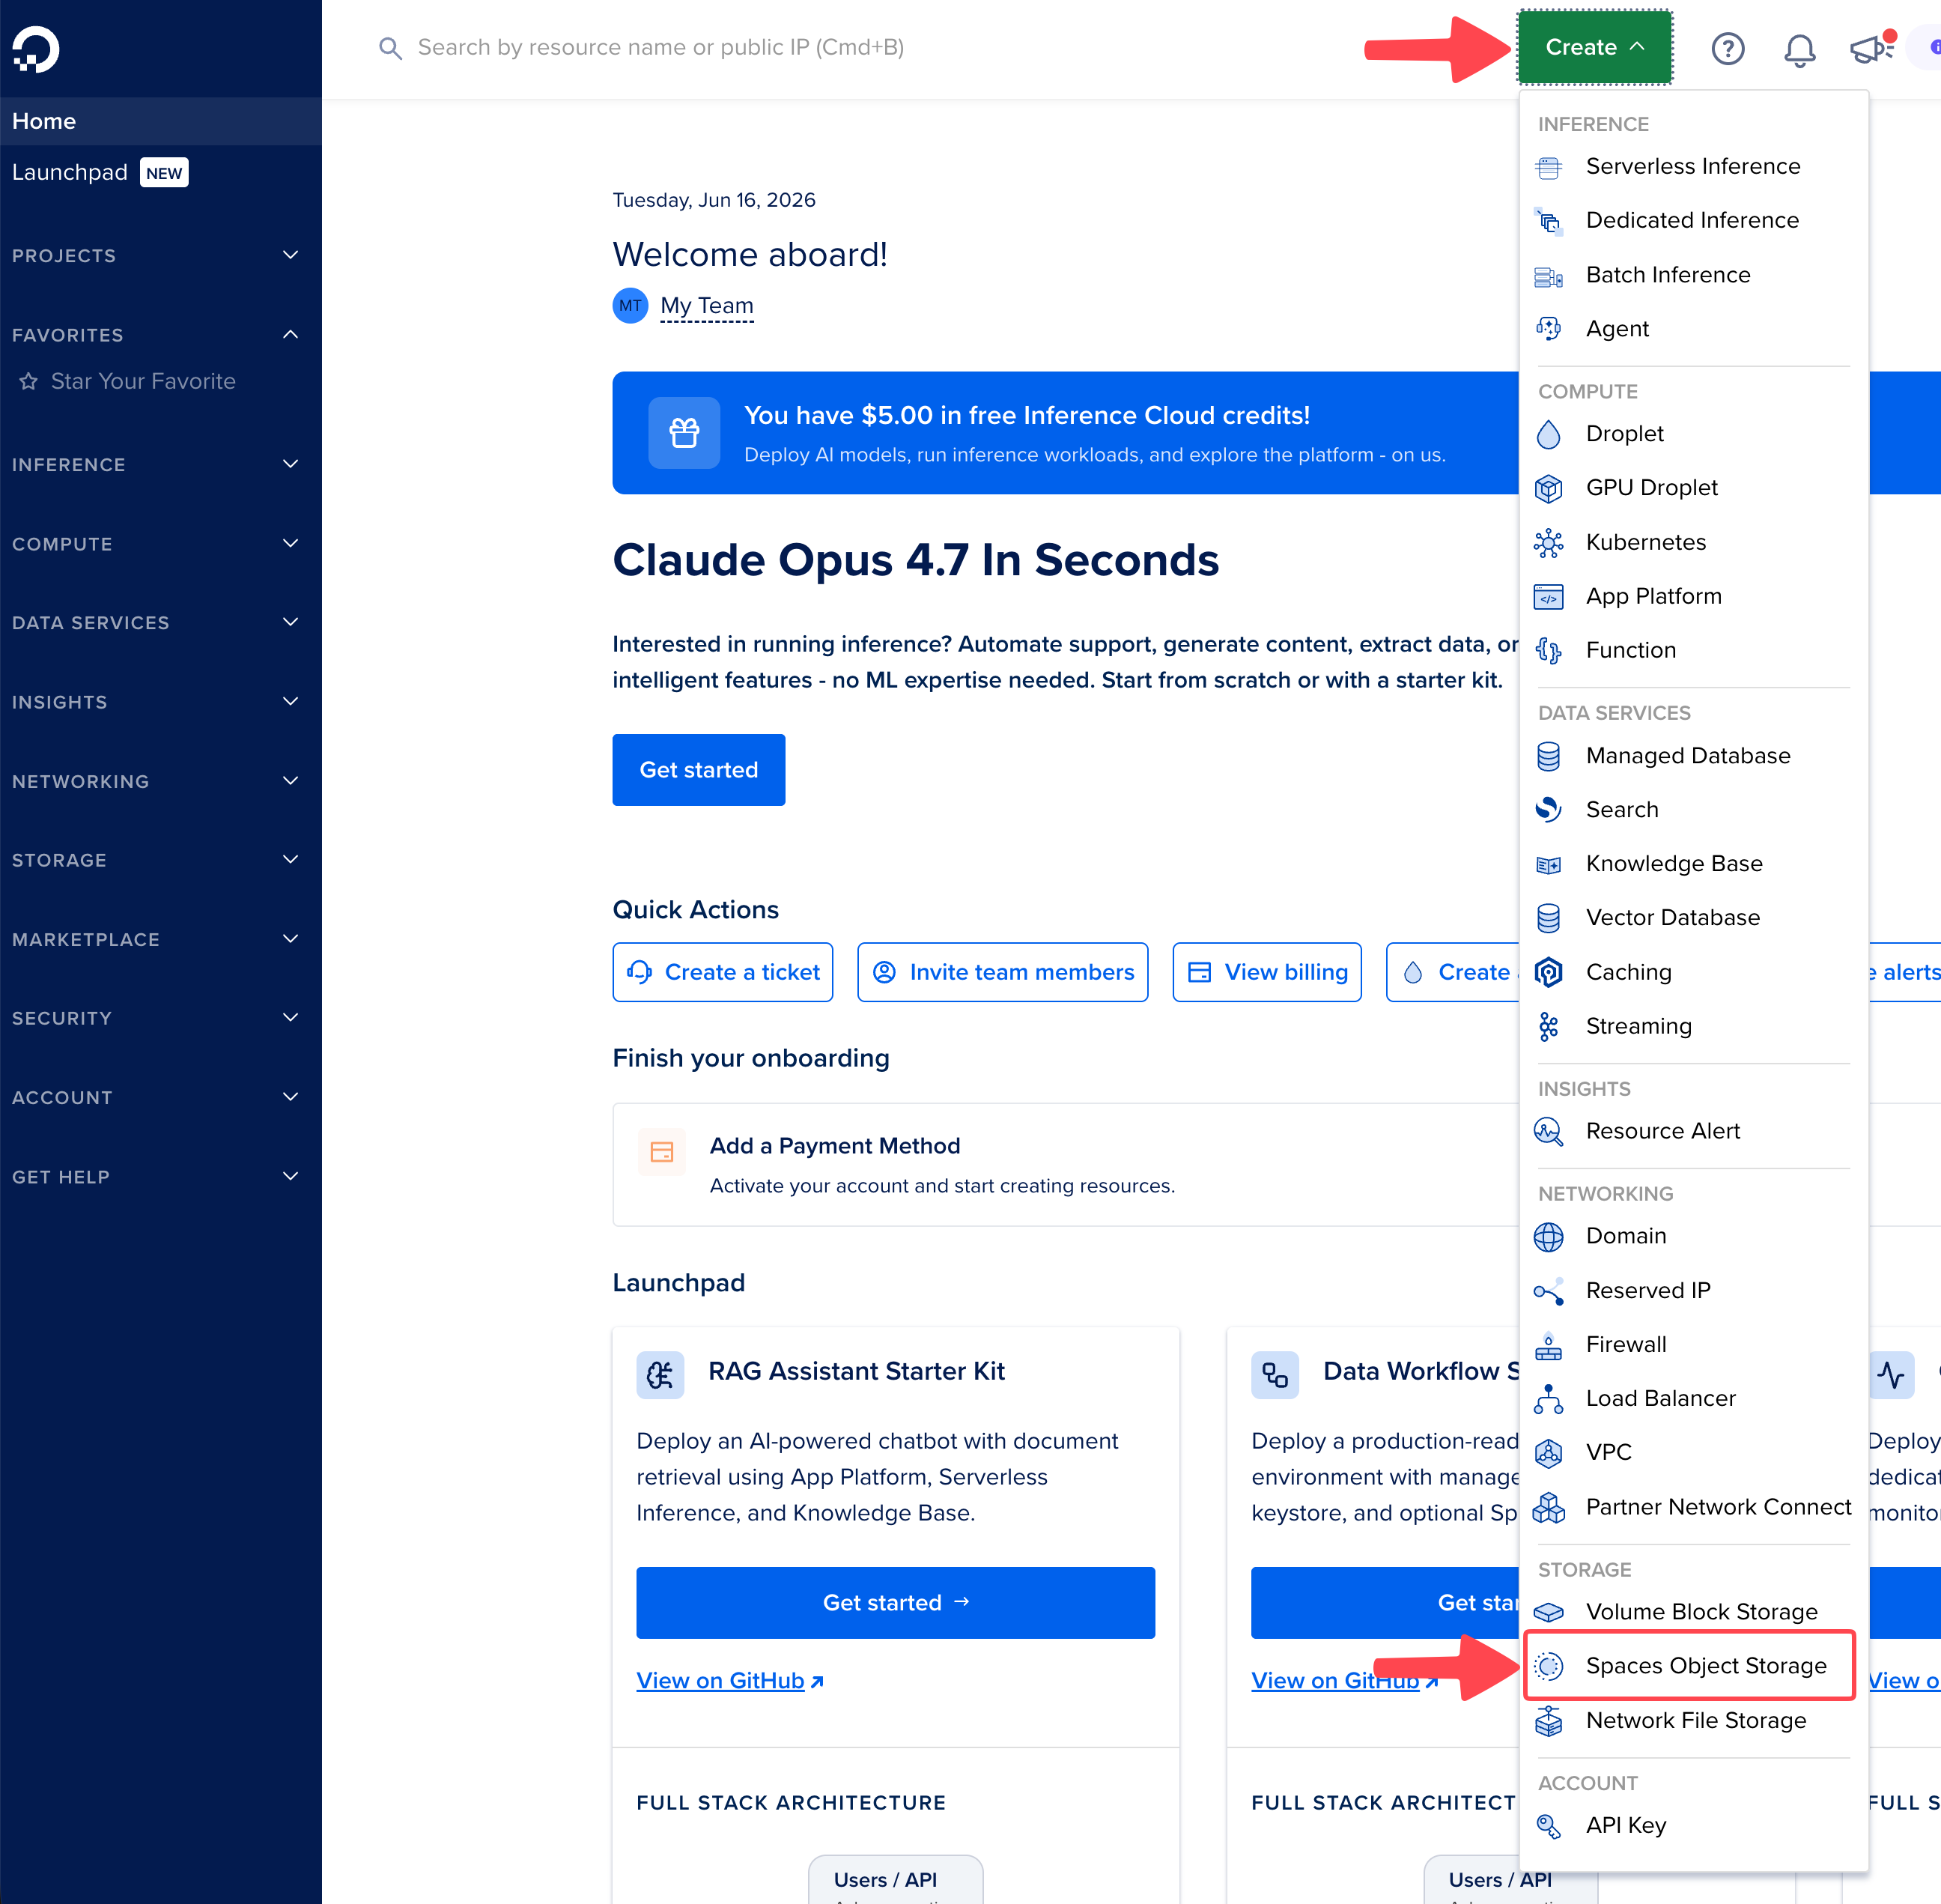Click the Firewall icon

(x=1548, y=1345)
